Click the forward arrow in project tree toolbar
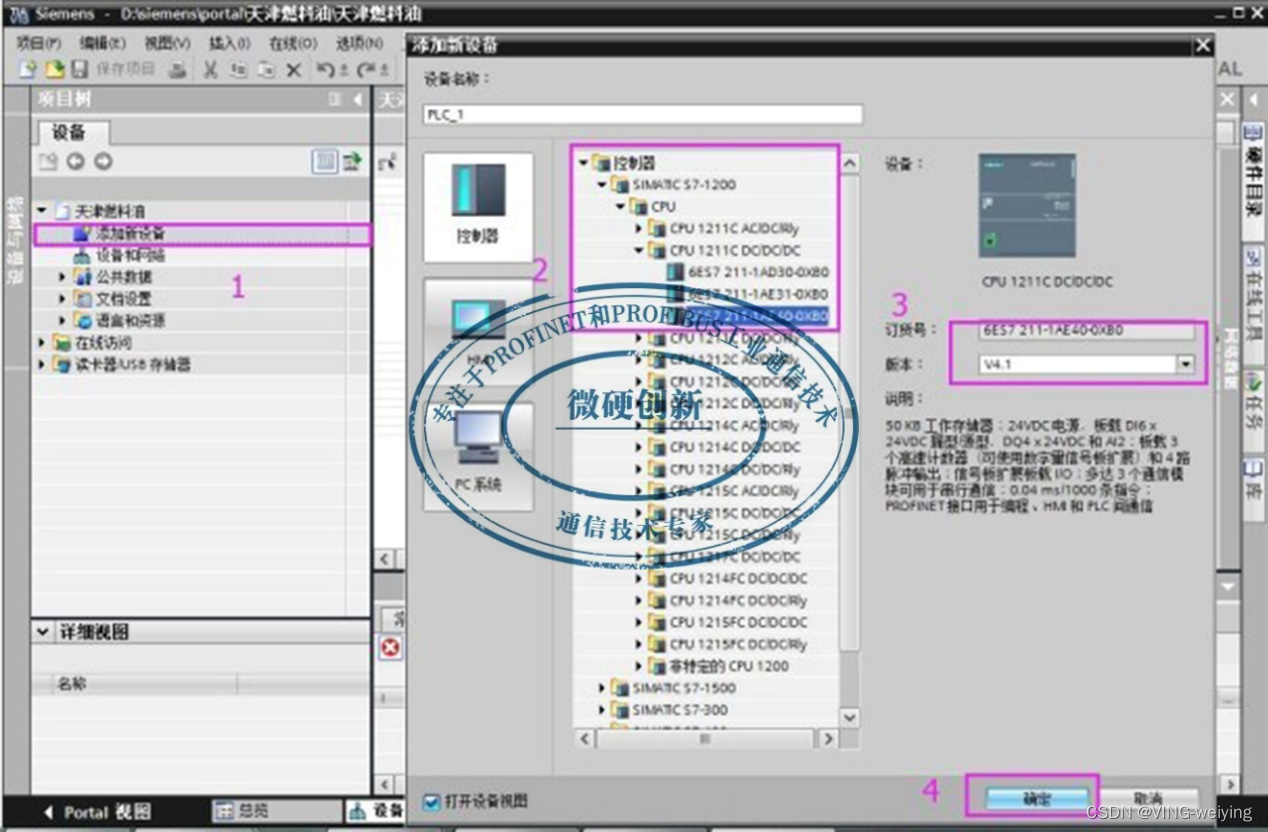 [x=103, y=161]
